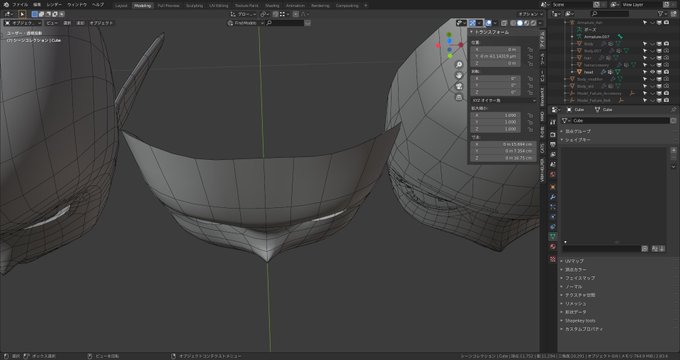Image resolution: width=680 pixels, height=360 pixels.
Task: Open the Object properties tab icon
Action: [x=552, y=187]
